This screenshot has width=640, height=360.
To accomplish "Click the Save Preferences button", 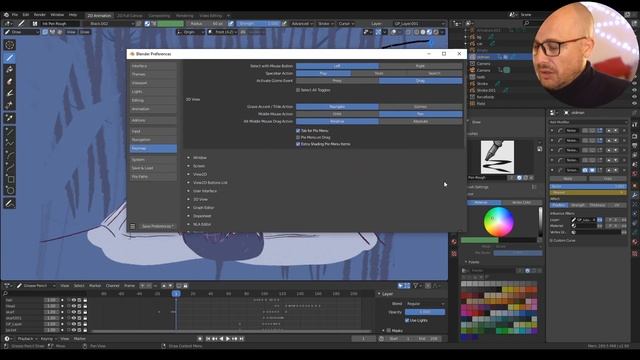I will pyautogui.click(x=158, y=226).
